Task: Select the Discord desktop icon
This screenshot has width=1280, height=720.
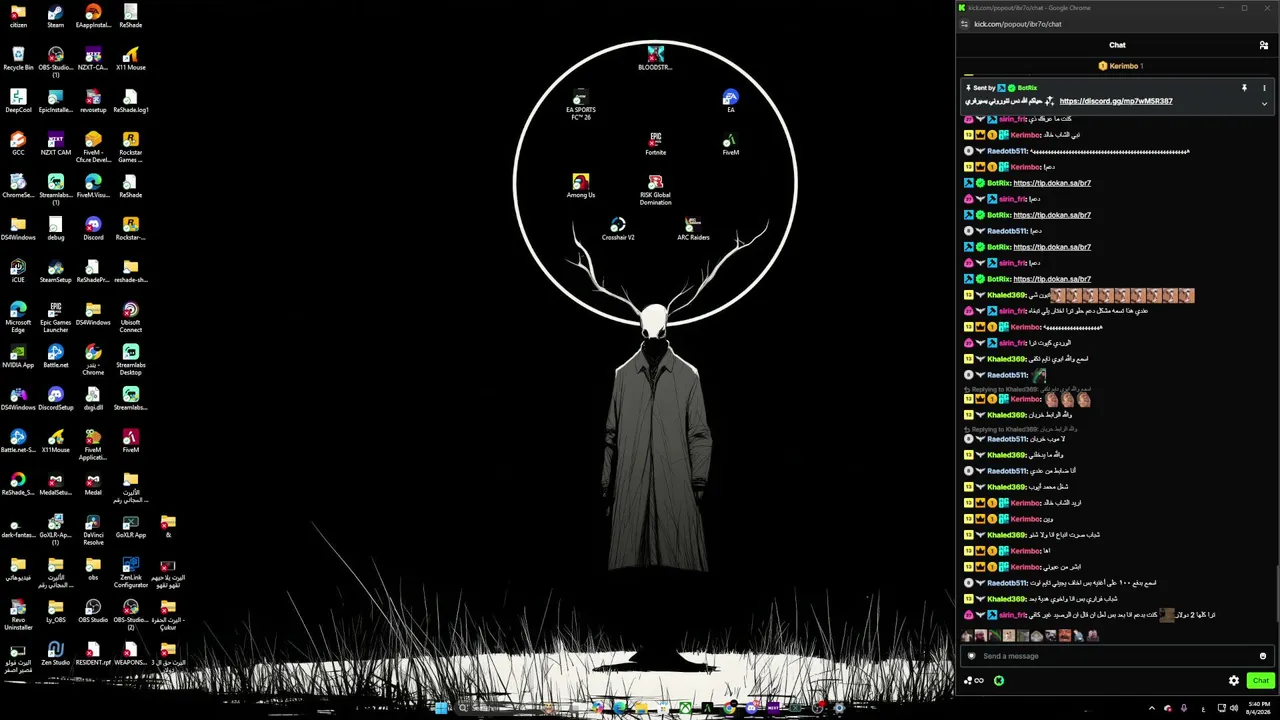Action: 93,228
